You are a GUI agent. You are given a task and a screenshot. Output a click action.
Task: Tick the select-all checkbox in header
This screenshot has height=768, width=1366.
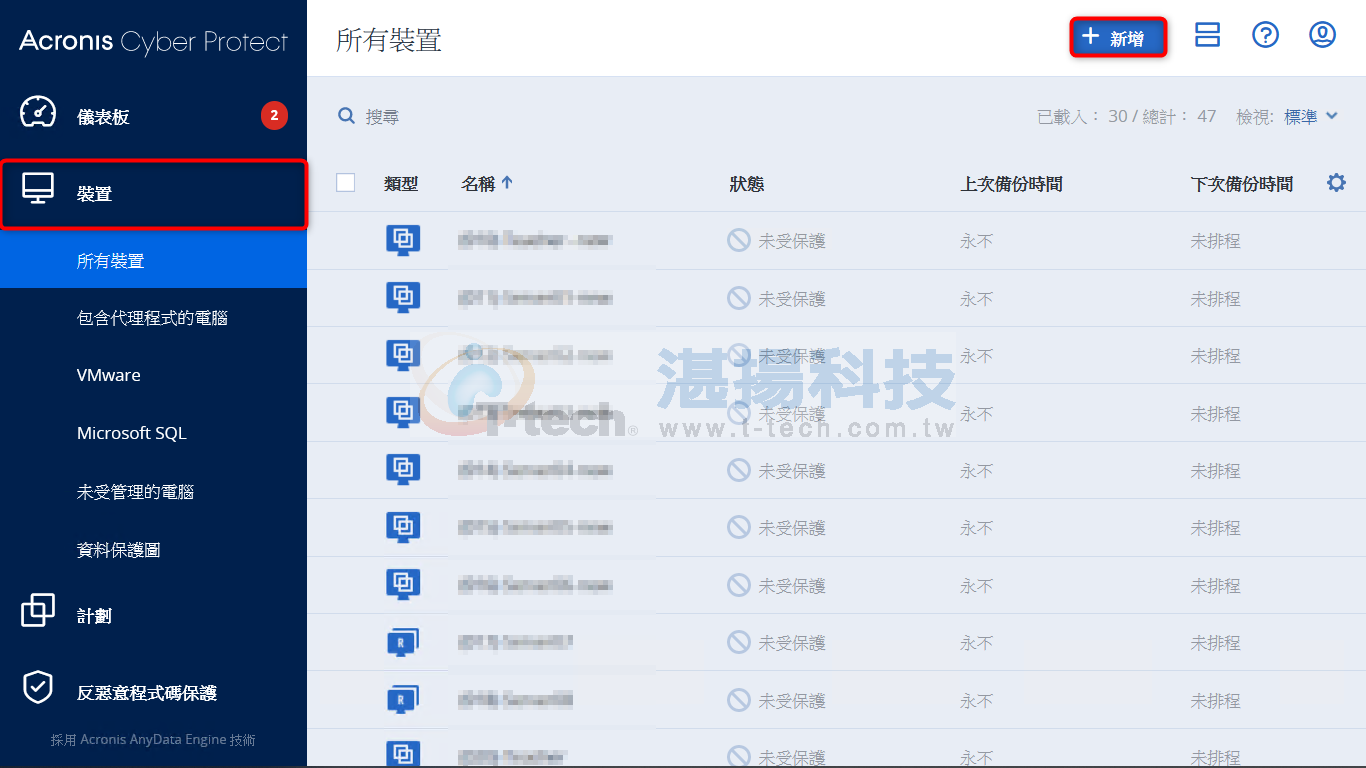tap(346, 182)
